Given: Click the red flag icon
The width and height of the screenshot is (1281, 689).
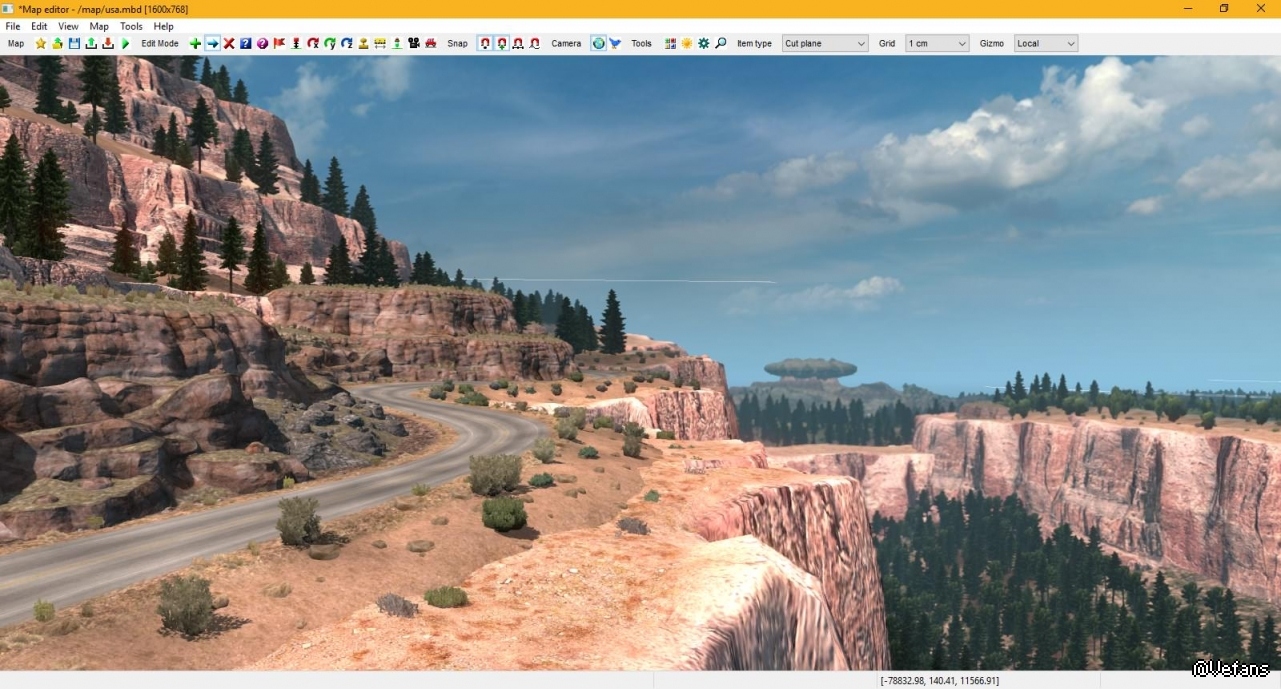Looking at the screenshot, I should click(279, 44).
